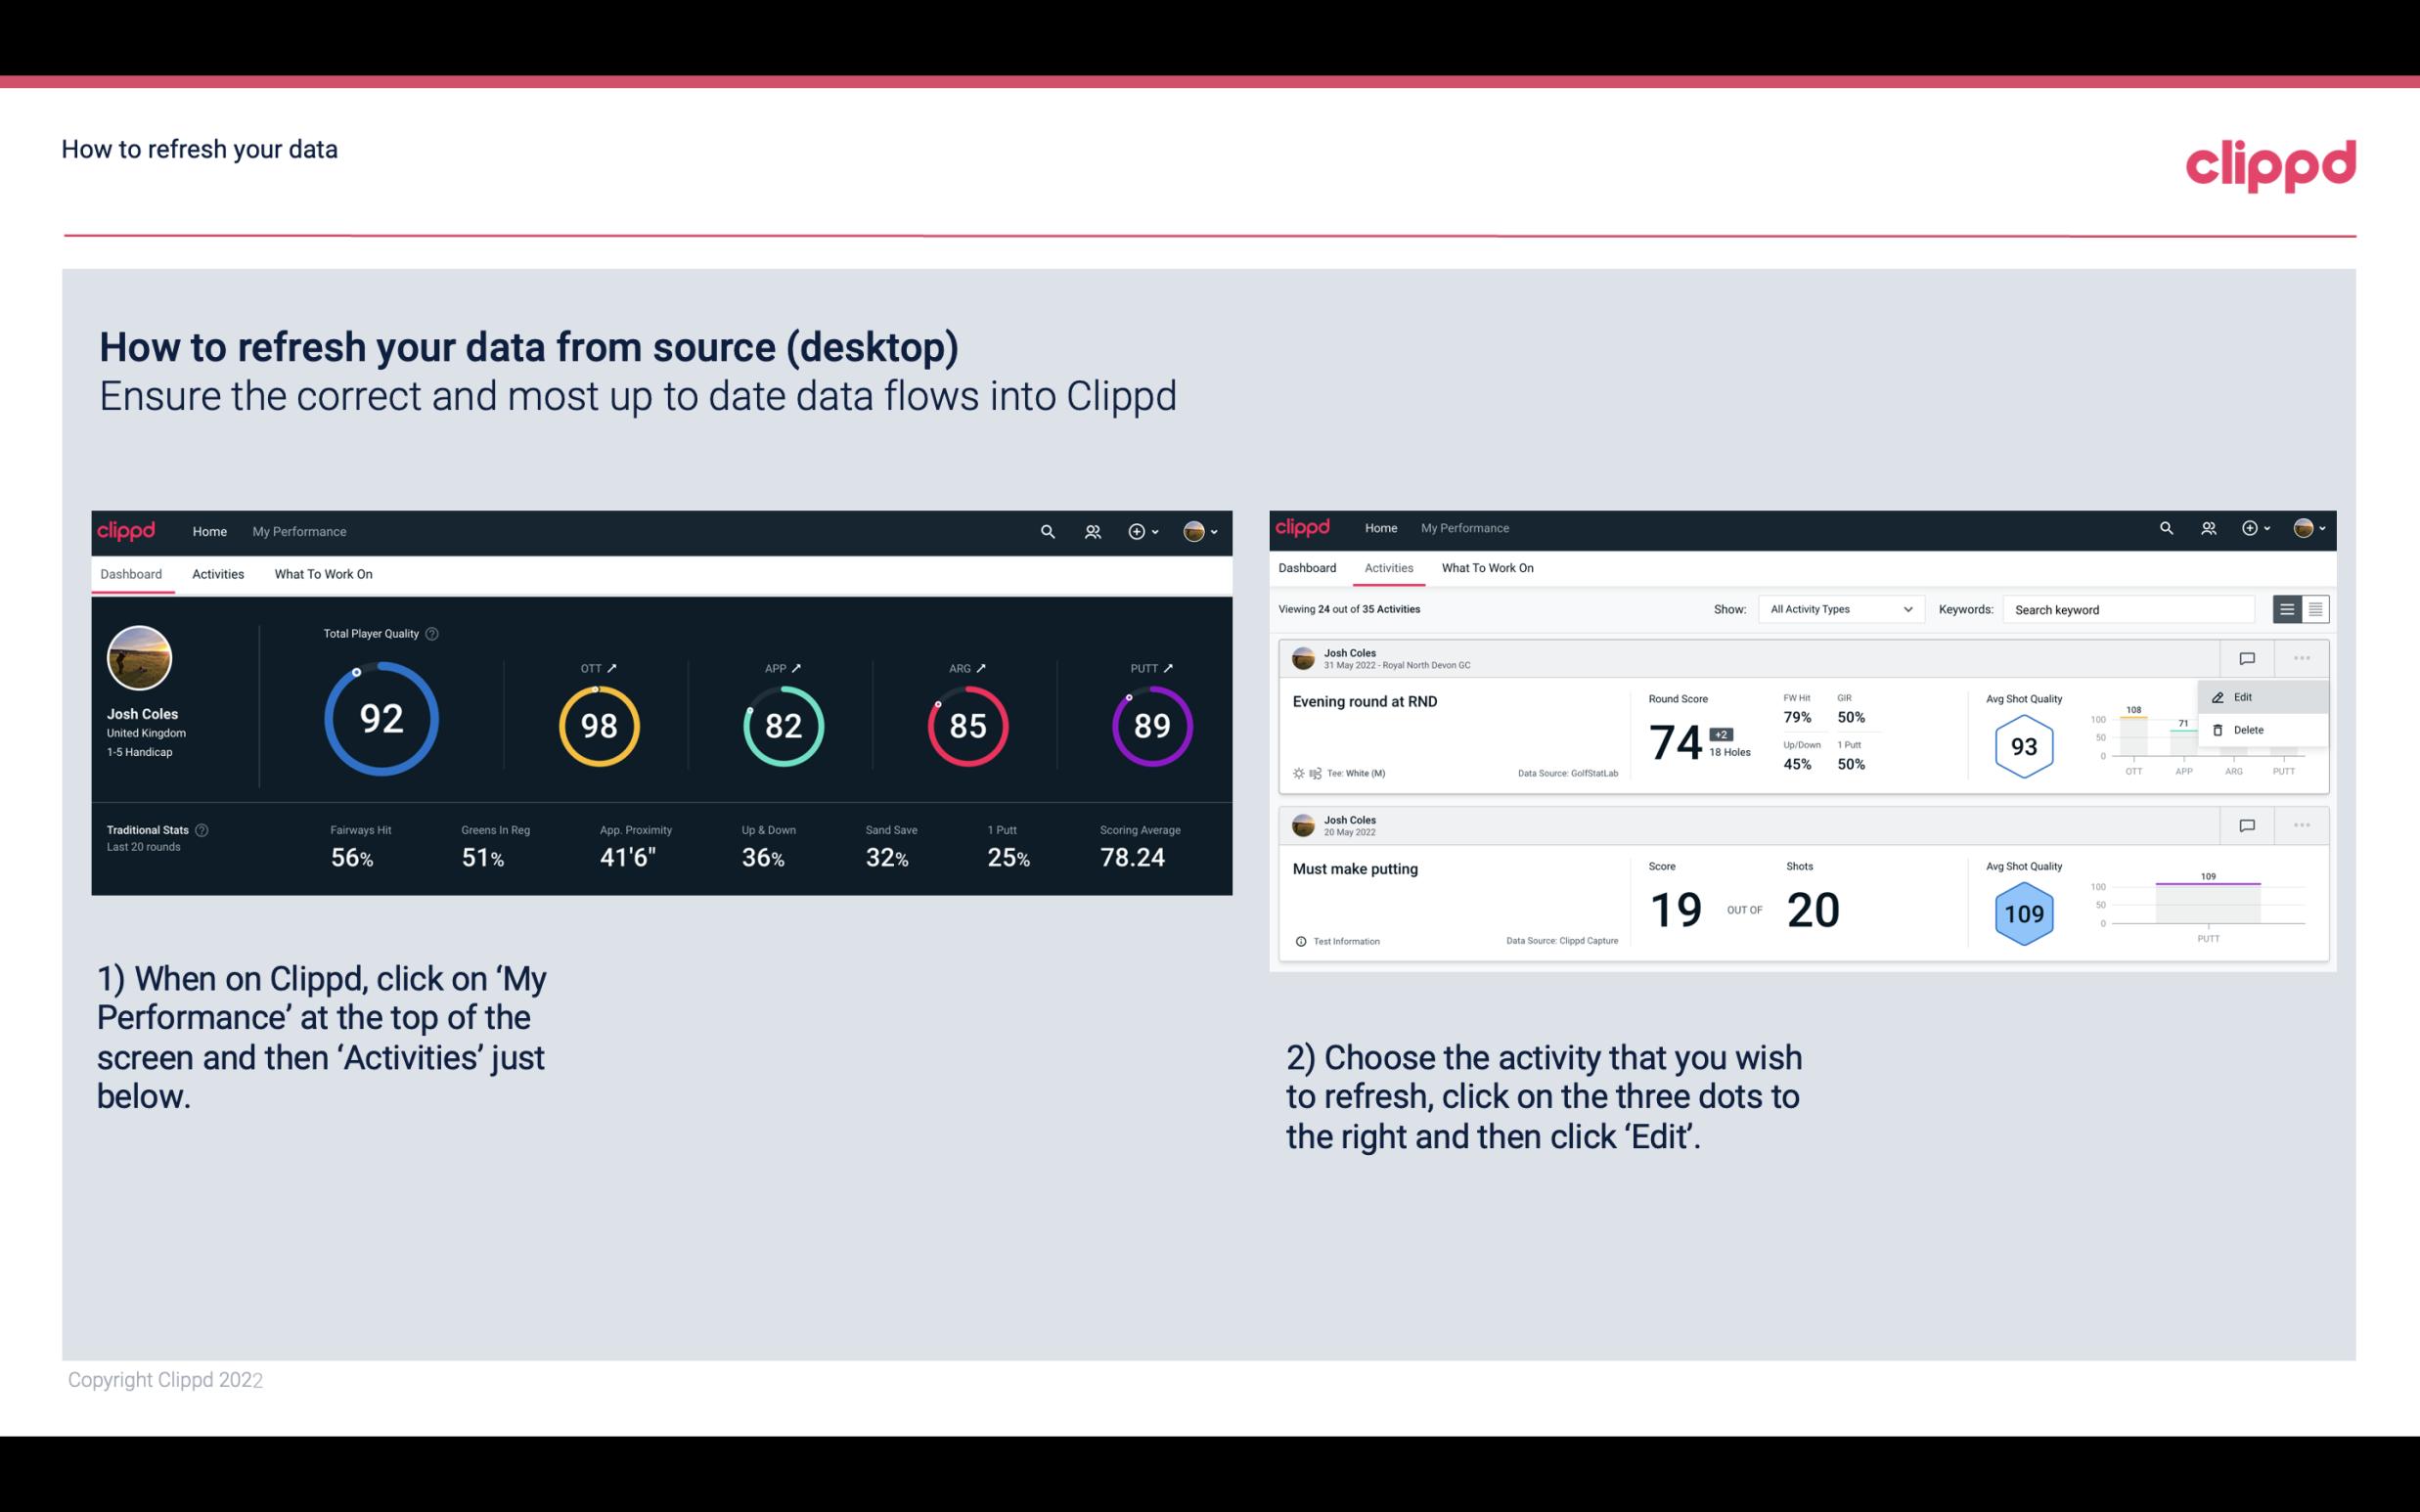Click the search icon in navigation bar
The image size is (2420, 1512).
[1047, 529]
